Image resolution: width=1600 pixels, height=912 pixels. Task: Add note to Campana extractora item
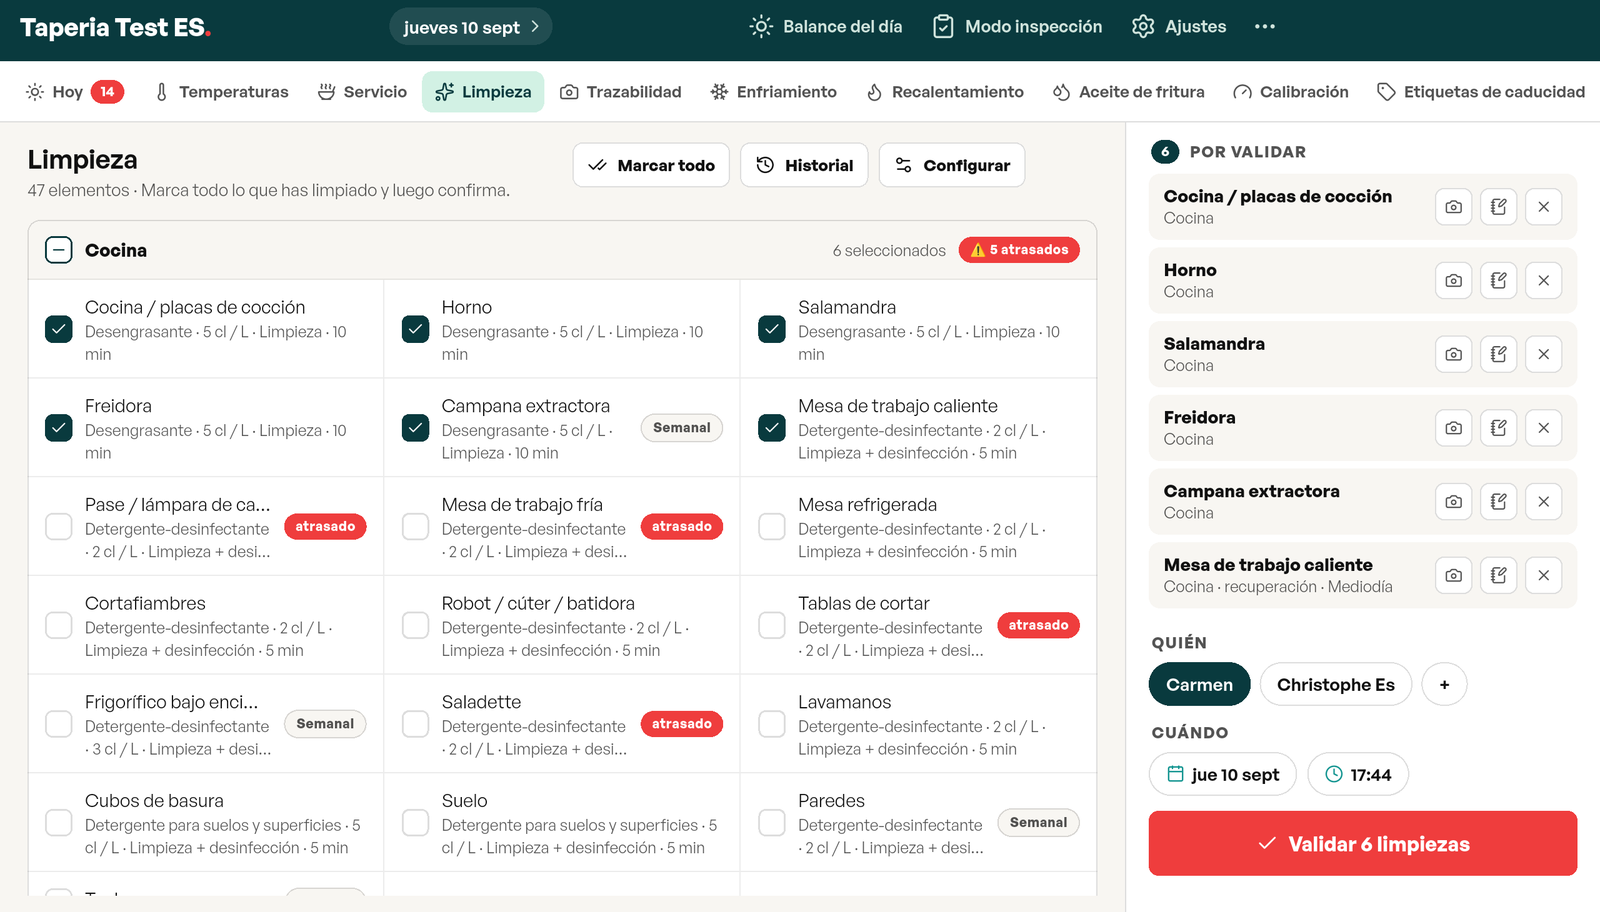1499,502
